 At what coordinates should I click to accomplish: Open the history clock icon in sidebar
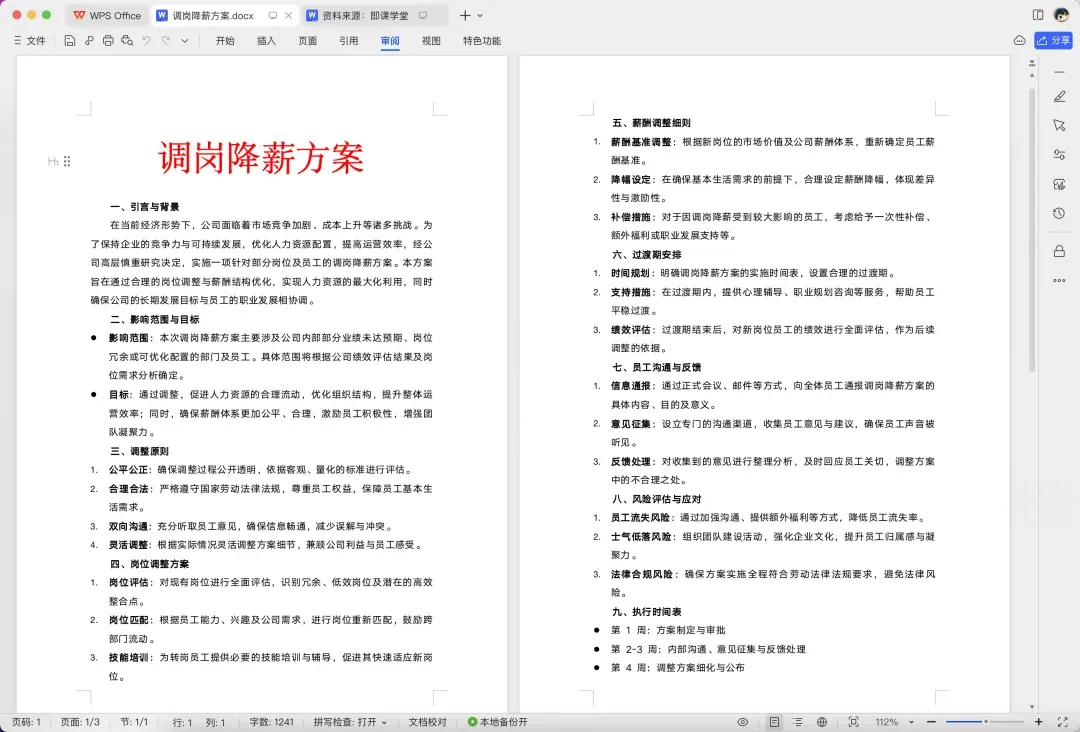1059,213
